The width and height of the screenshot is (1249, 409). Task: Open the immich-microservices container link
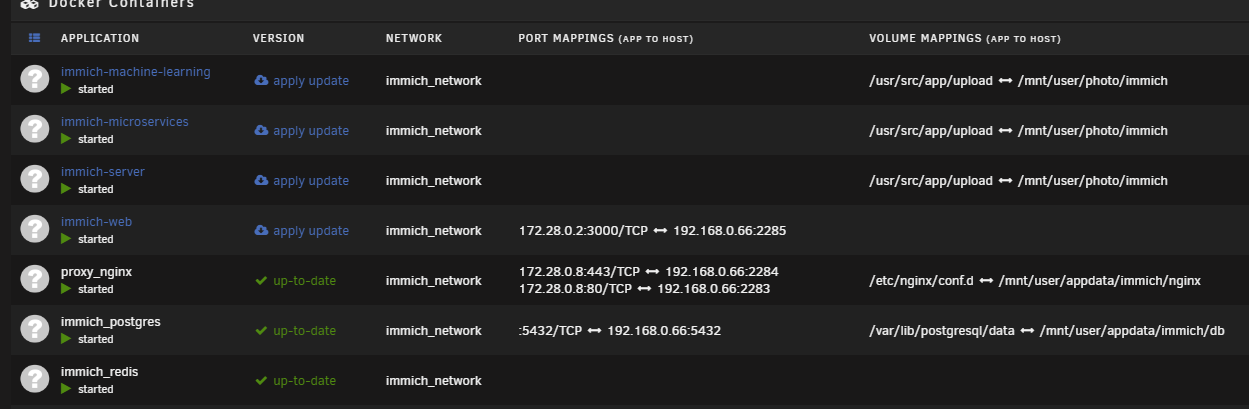click(124, 122)
